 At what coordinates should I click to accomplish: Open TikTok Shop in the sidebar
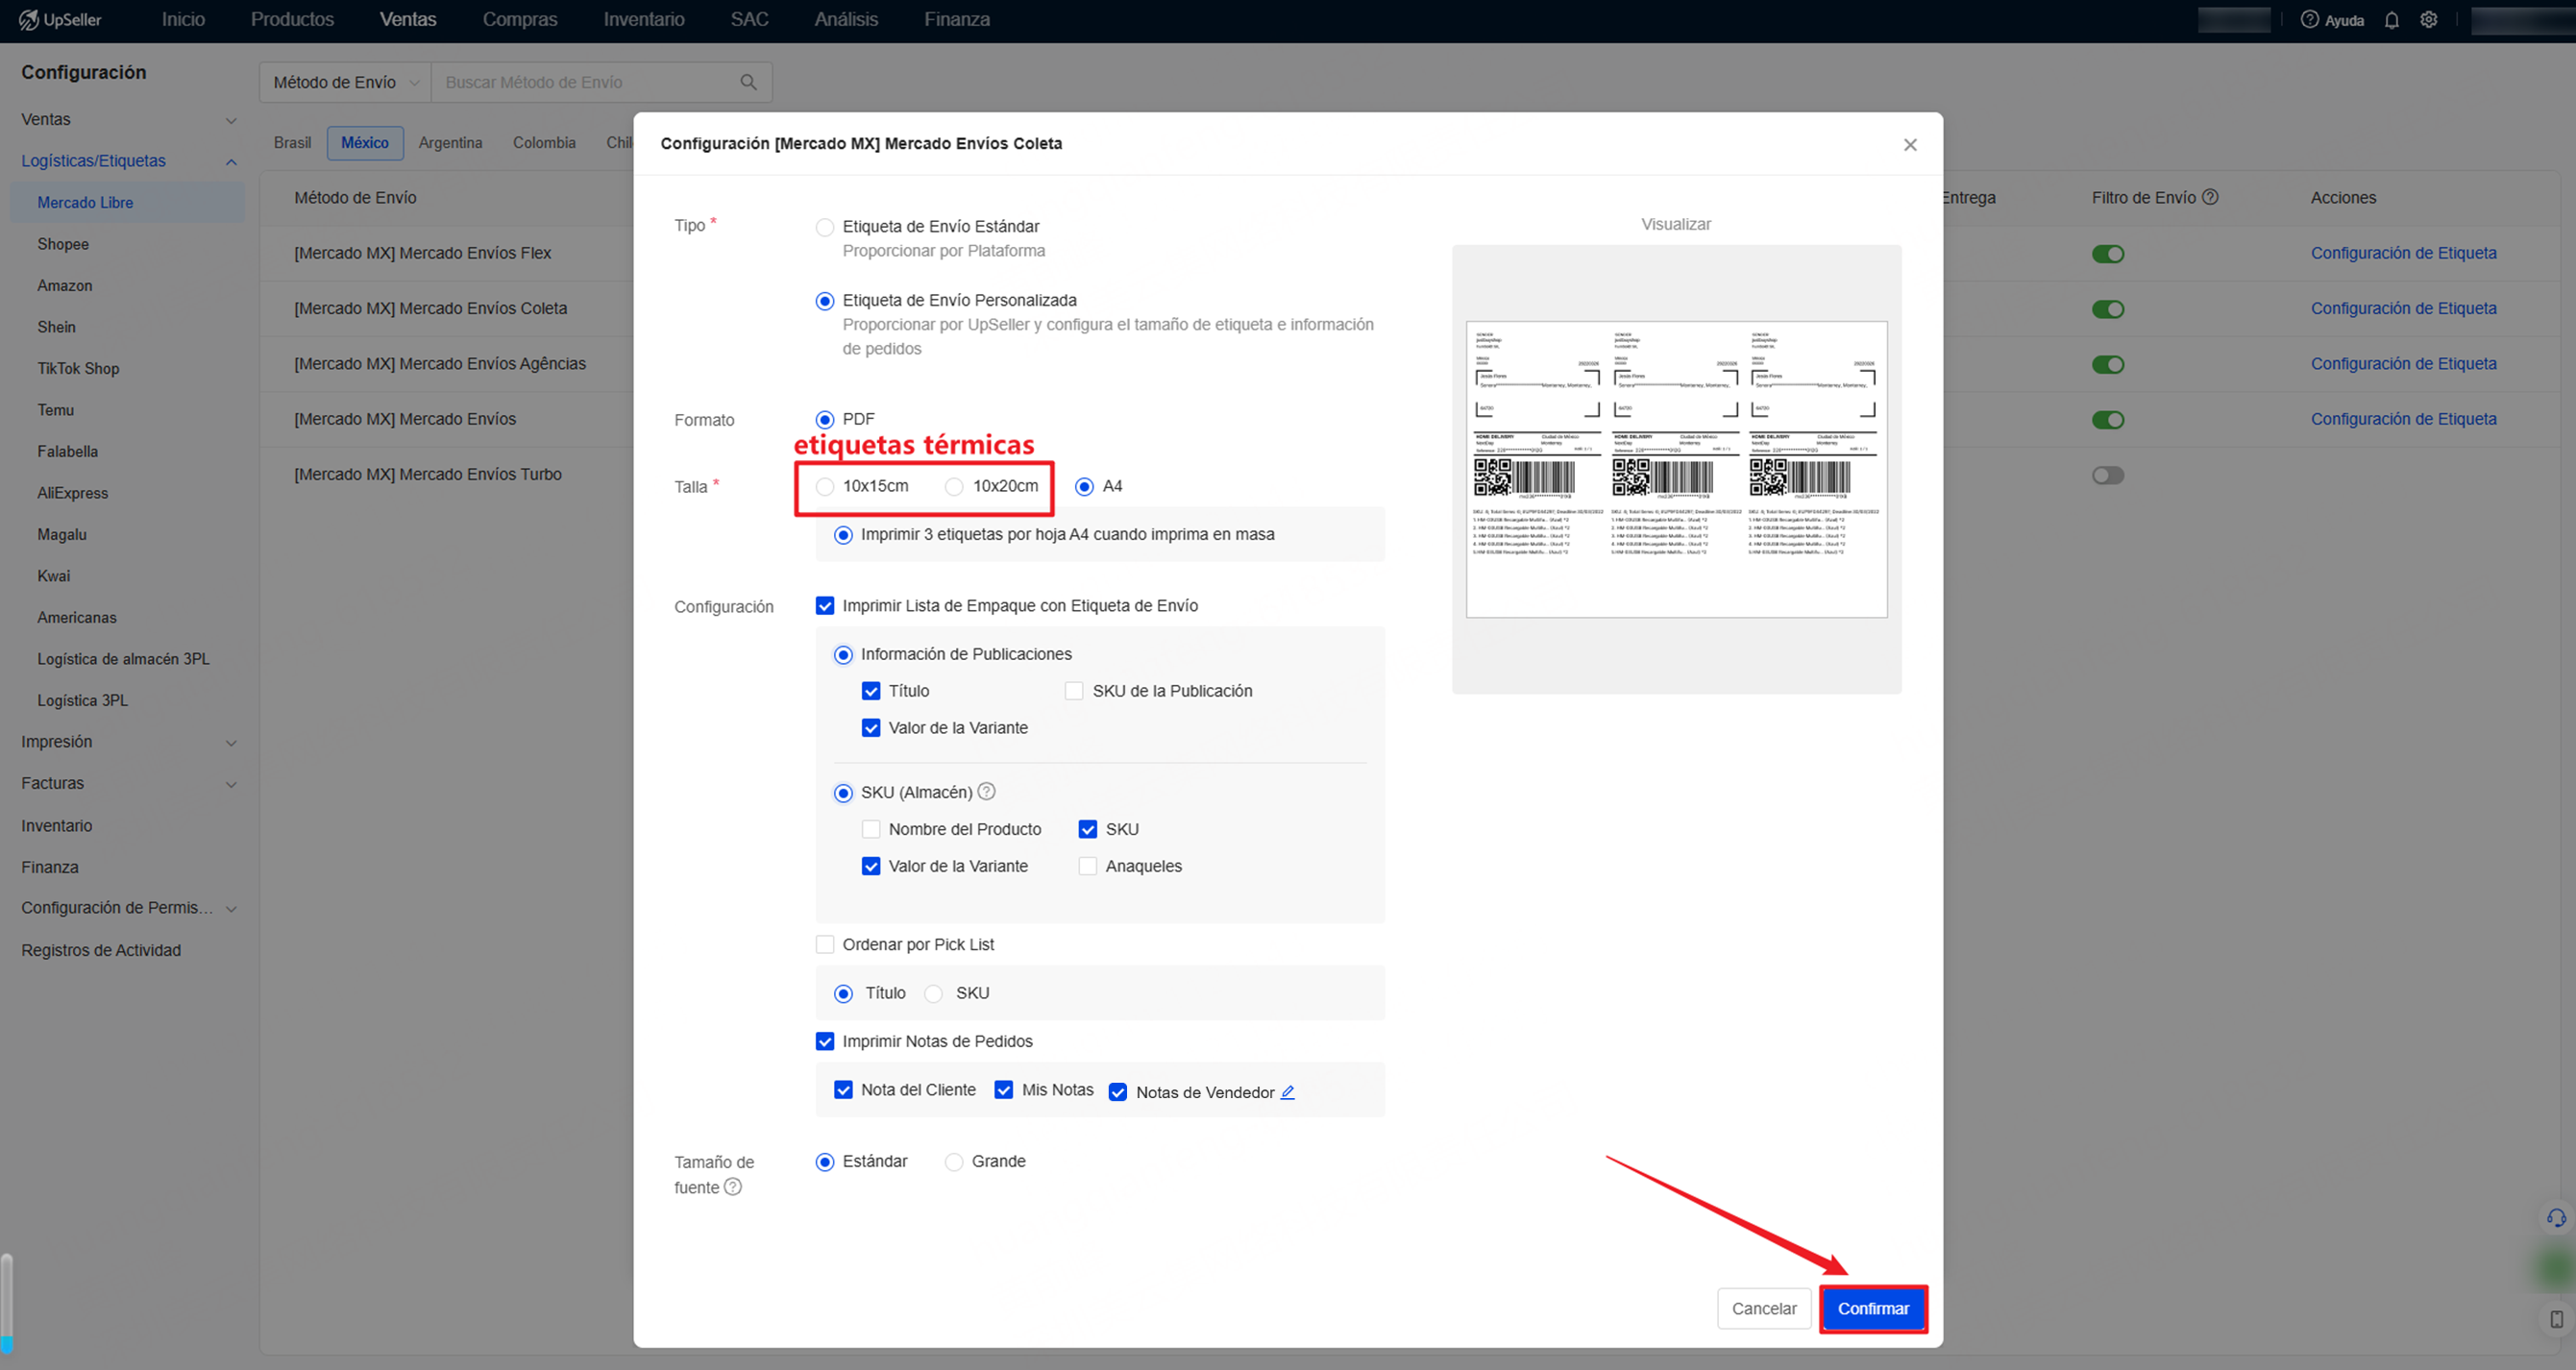(x=78, y=368)
